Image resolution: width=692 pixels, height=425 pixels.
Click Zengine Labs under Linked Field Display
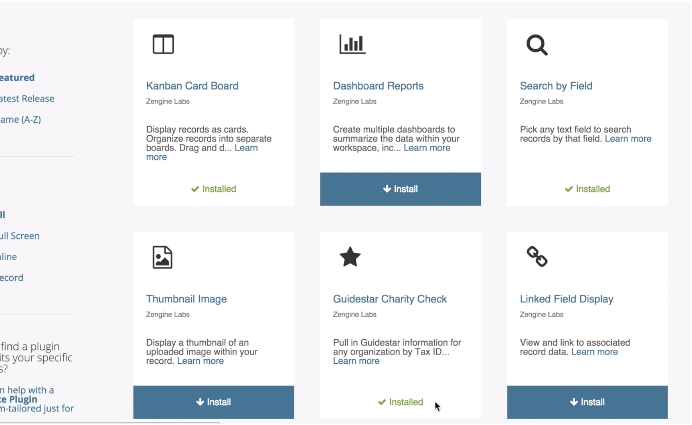[542, 314]
